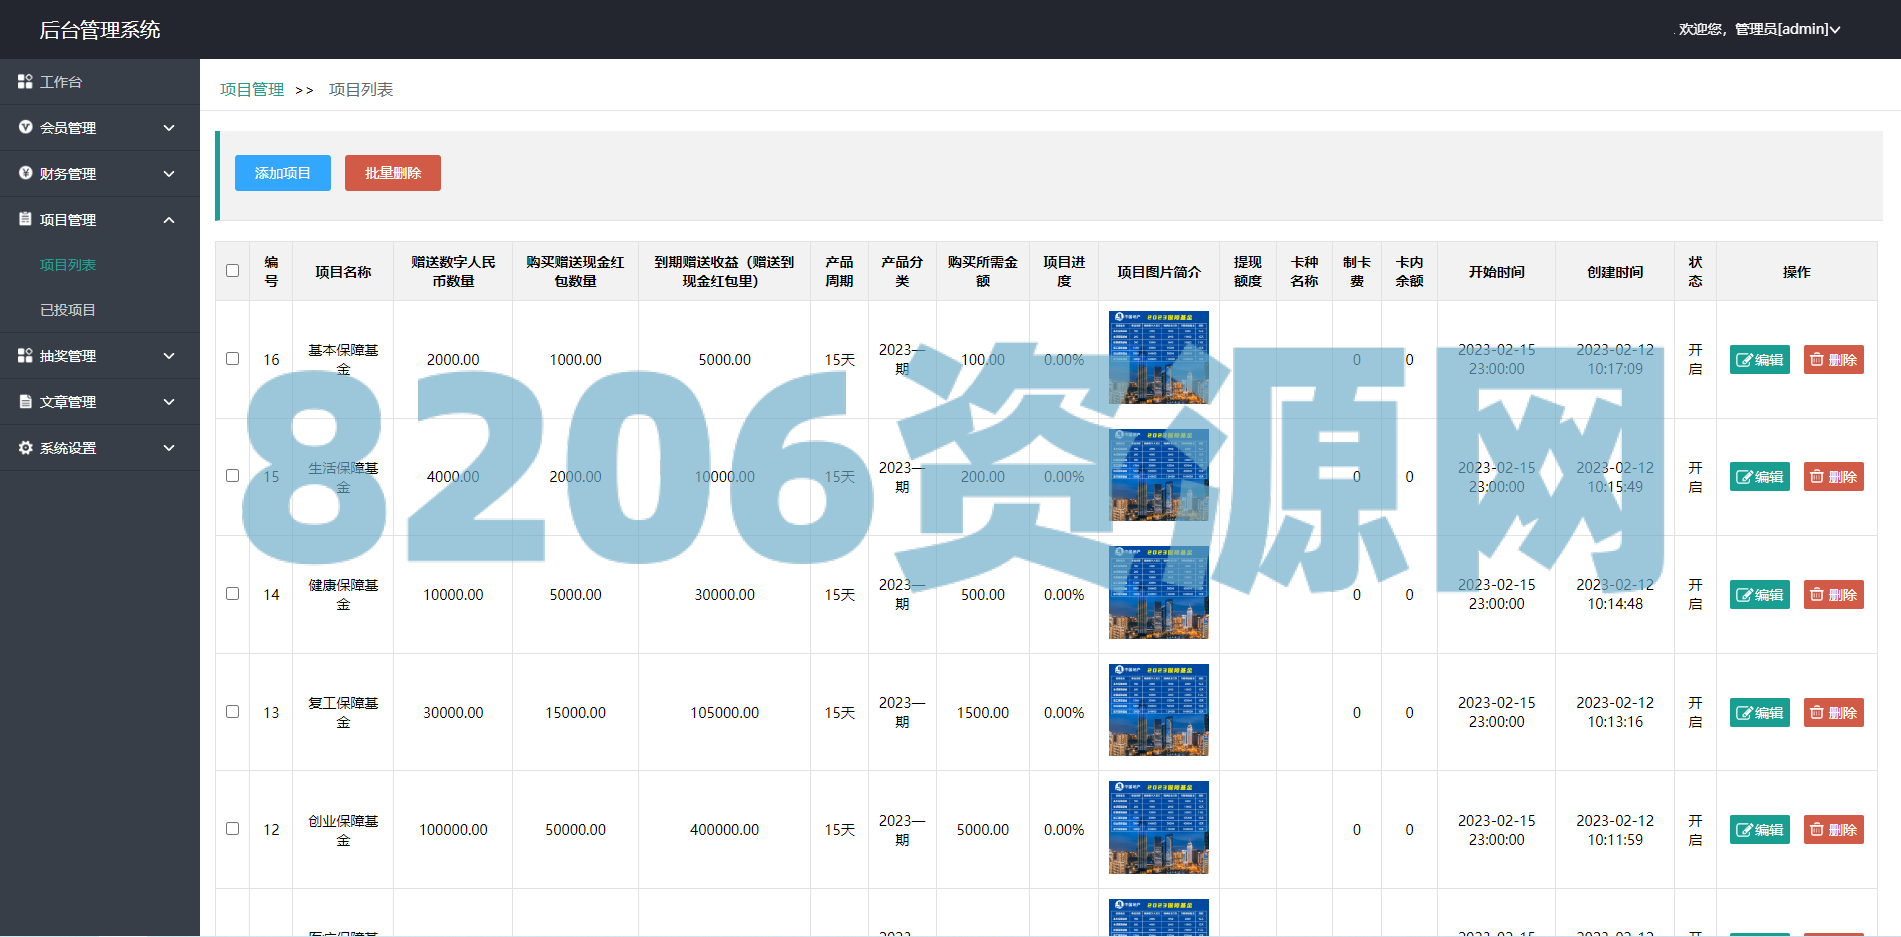
Task: Check the checkbox for row 13
Action: tap(233, 712)
